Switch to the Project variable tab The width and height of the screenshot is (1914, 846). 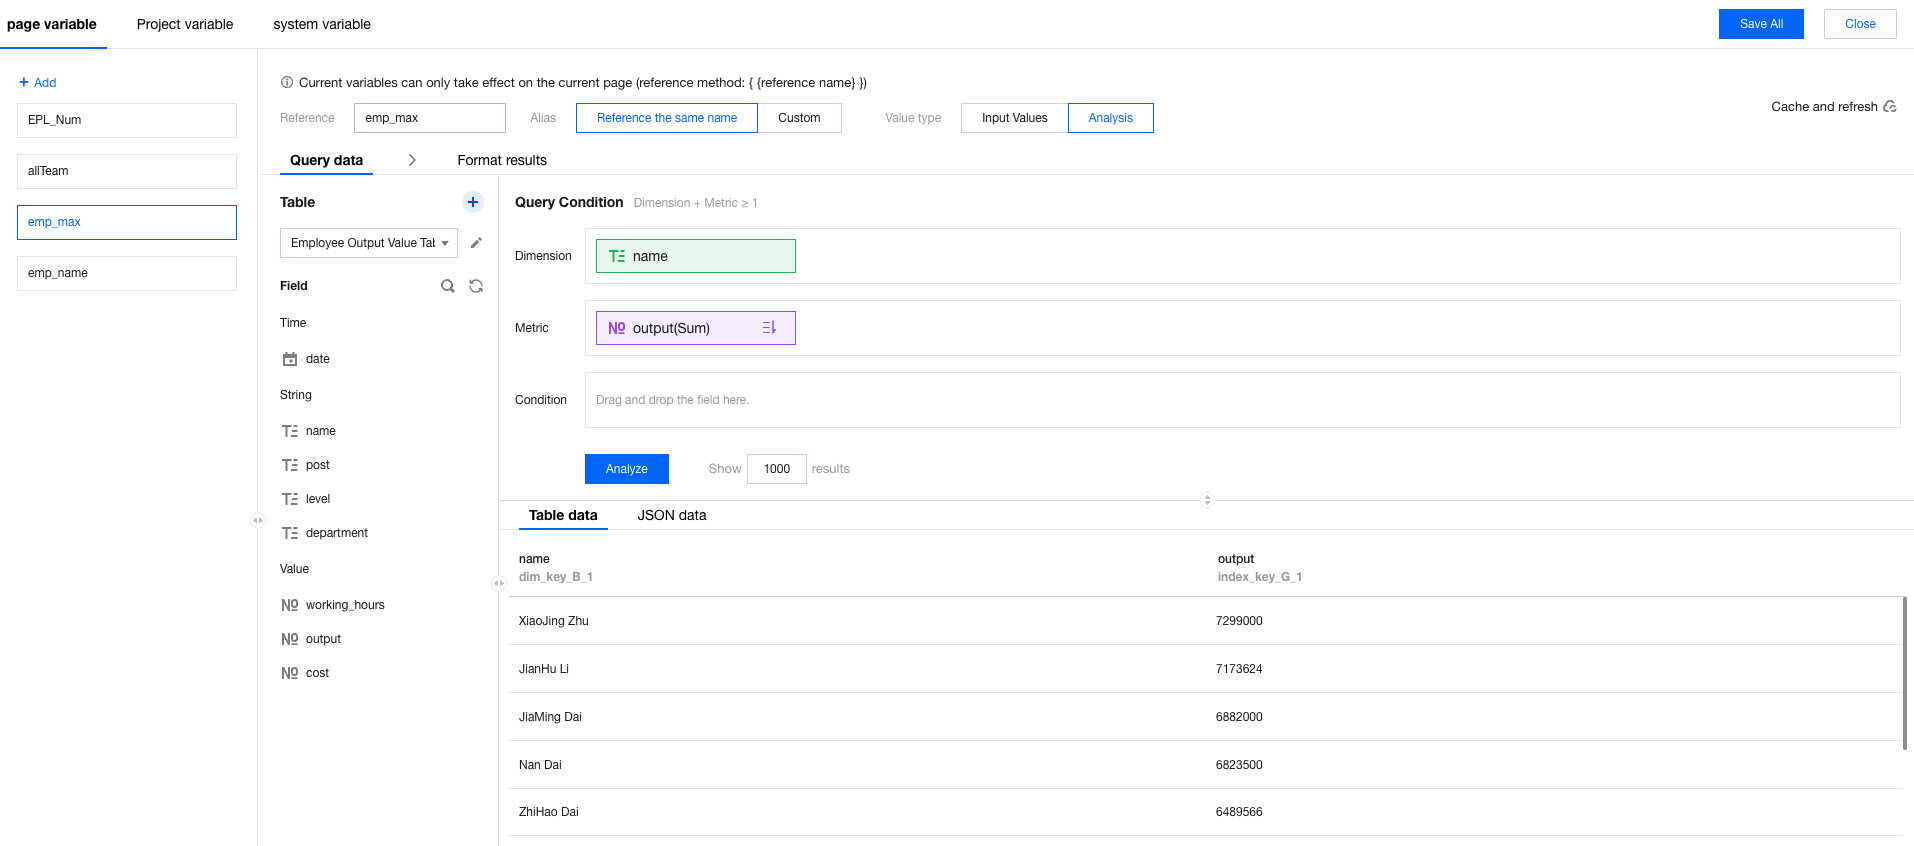tap(185, 24)
